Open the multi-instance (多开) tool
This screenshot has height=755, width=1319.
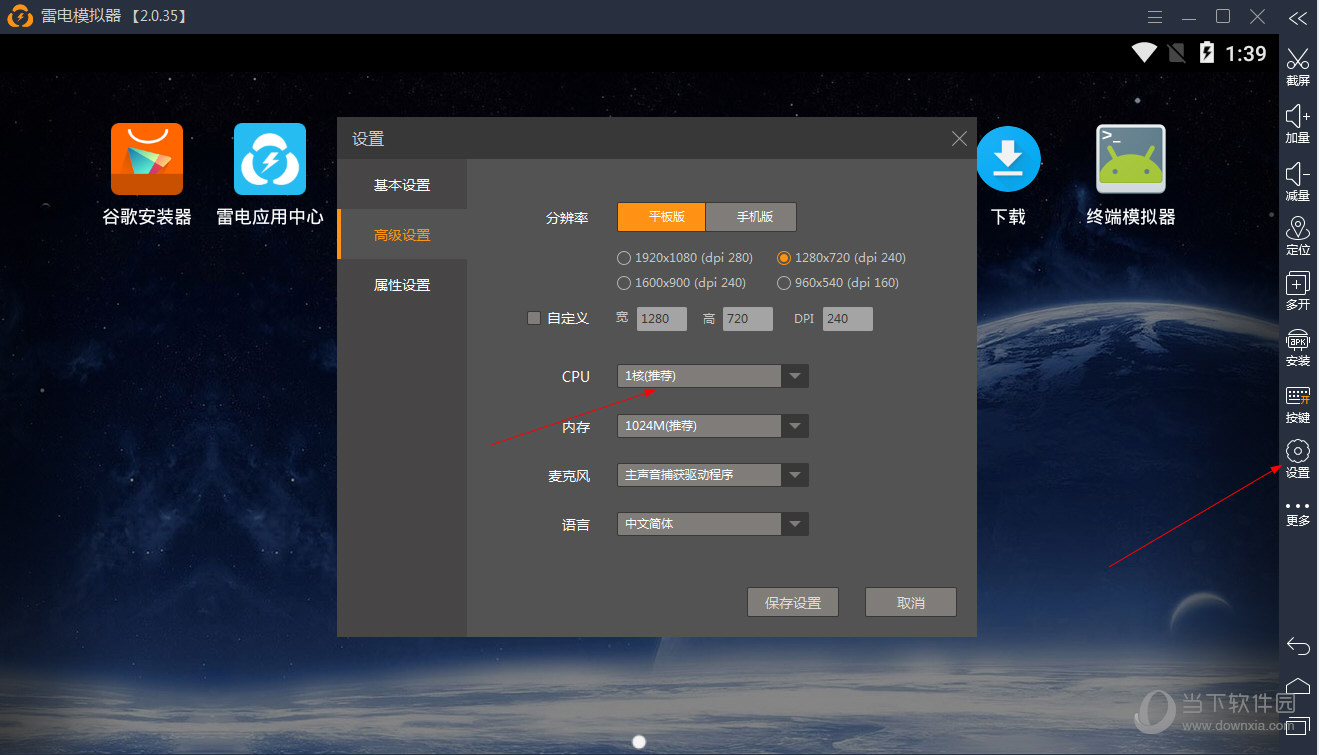[x=1297, y=284]
